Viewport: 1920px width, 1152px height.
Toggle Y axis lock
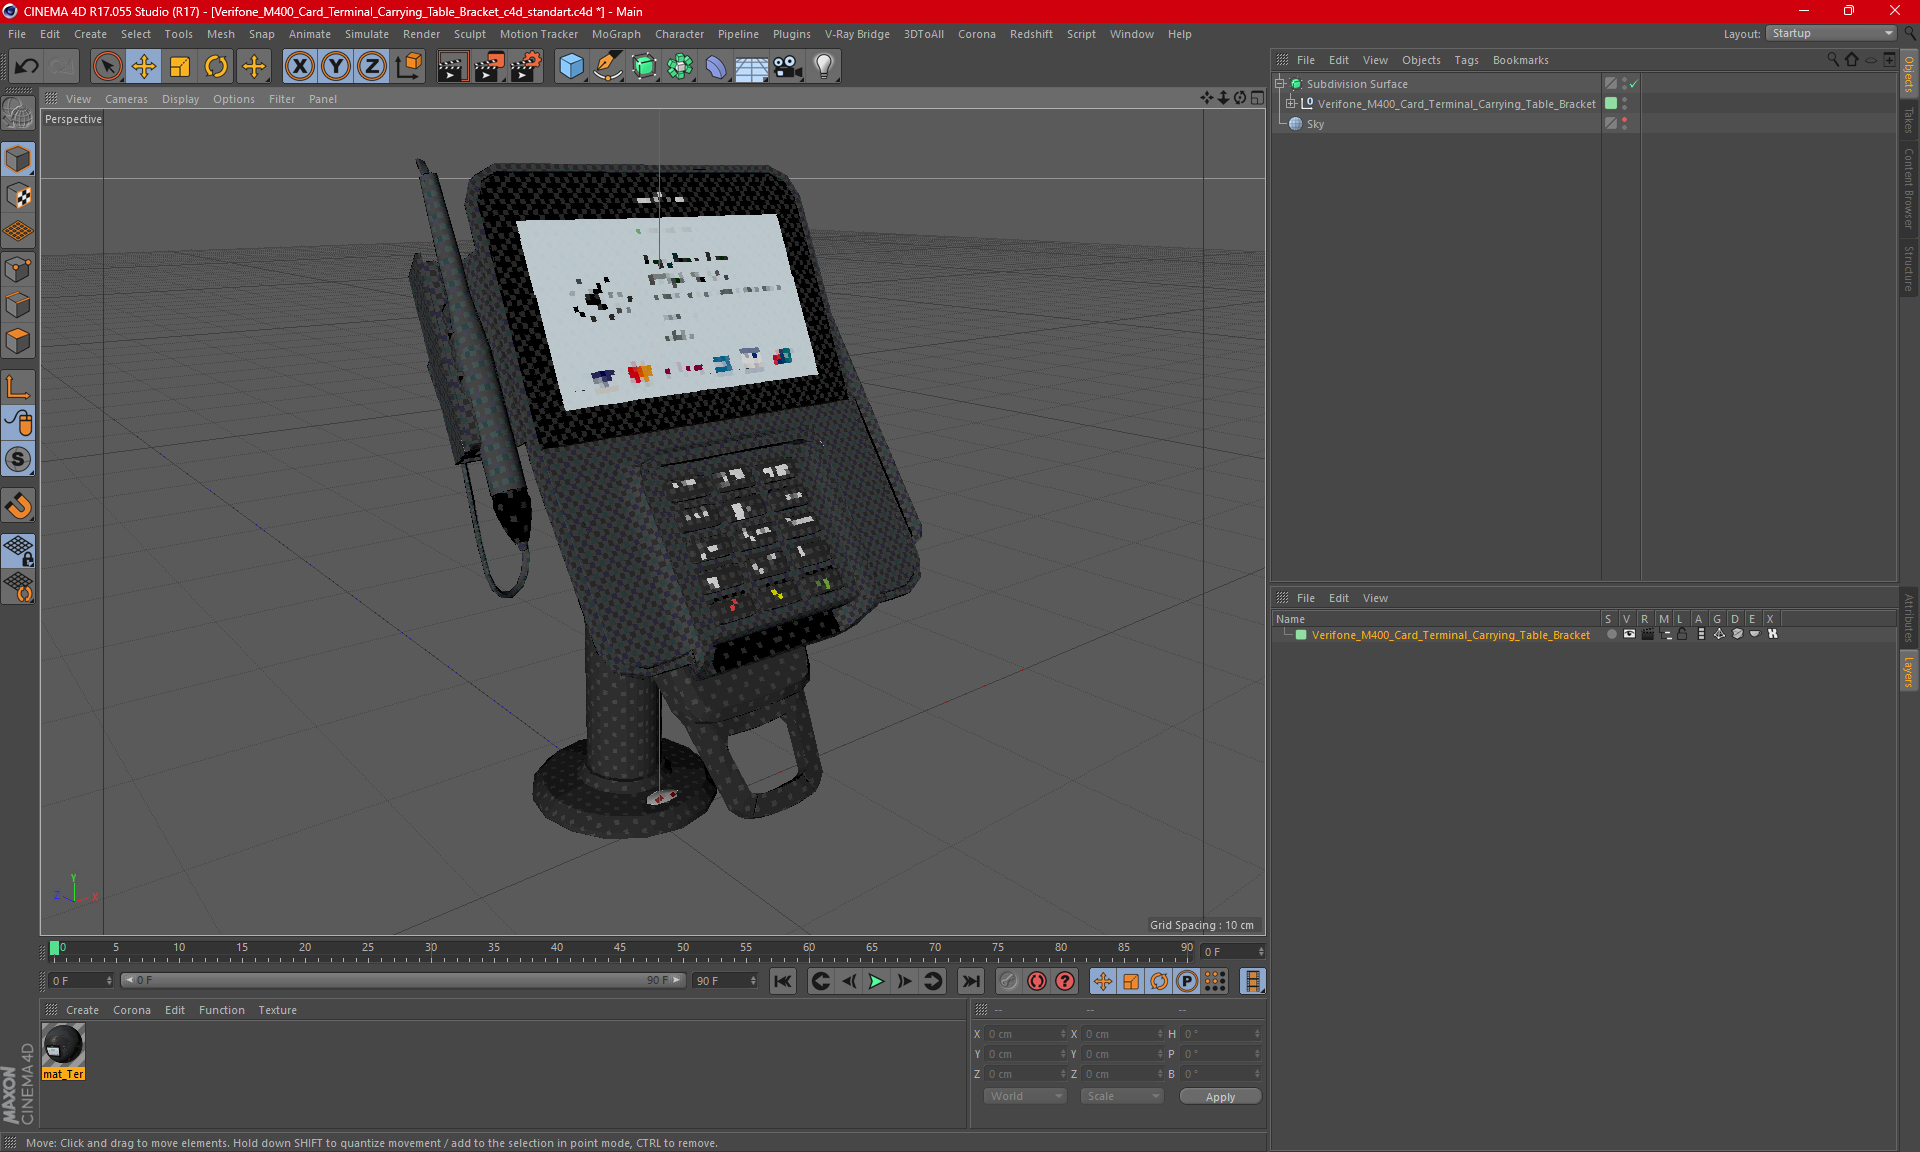[x=336, y=67]
